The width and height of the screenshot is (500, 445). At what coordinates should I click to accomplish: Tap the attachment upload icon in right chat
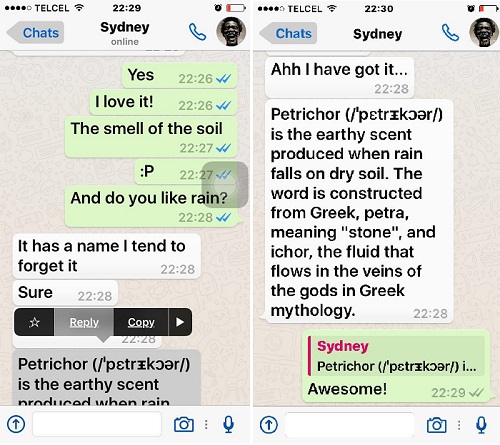269,425
